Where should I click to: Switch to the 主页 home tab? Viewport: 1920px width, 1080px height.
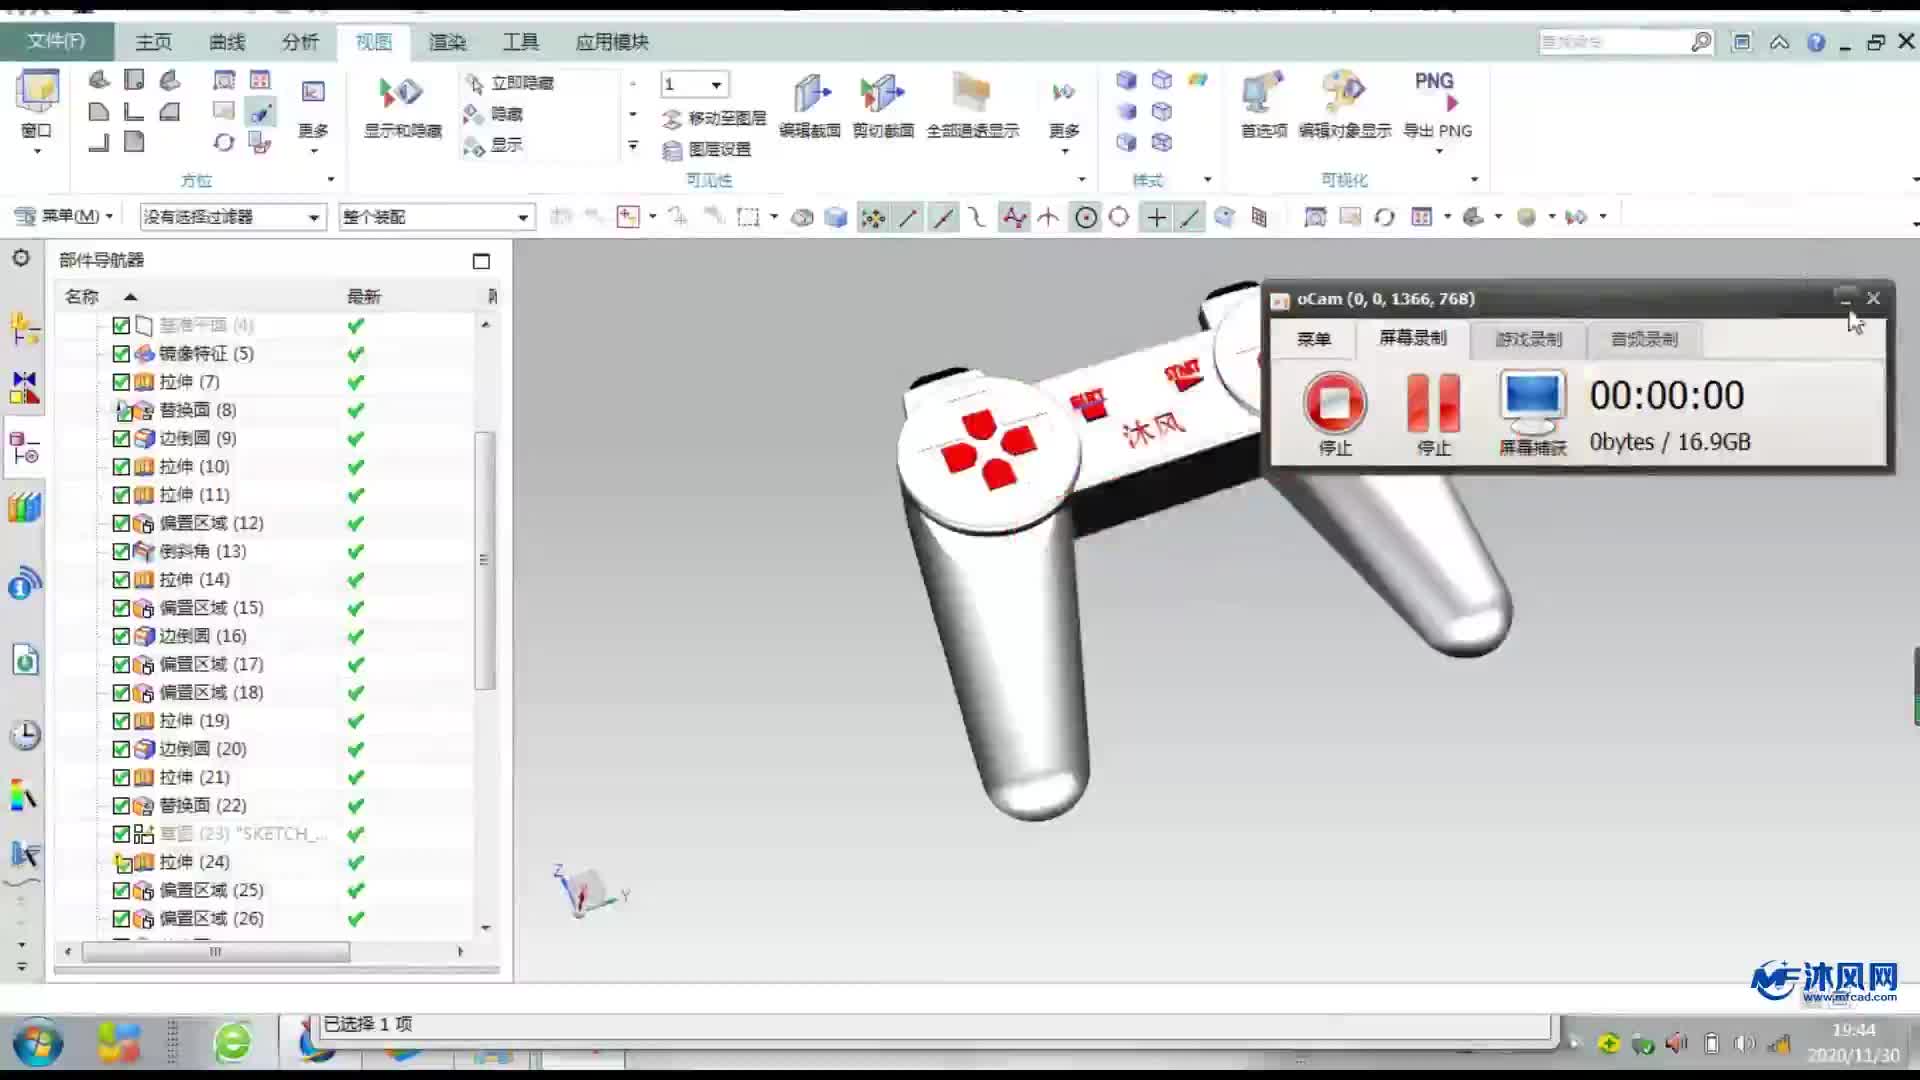point(153,42)
